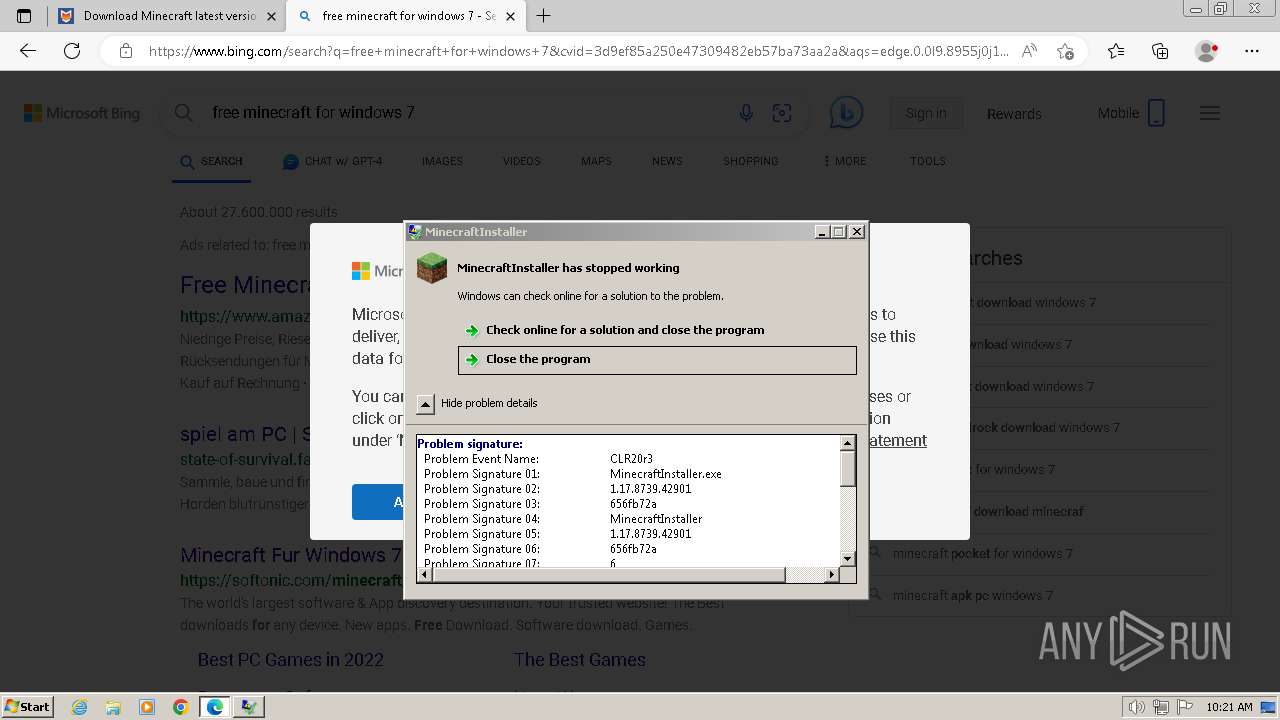Open The Best Games link

click(579, 660)
